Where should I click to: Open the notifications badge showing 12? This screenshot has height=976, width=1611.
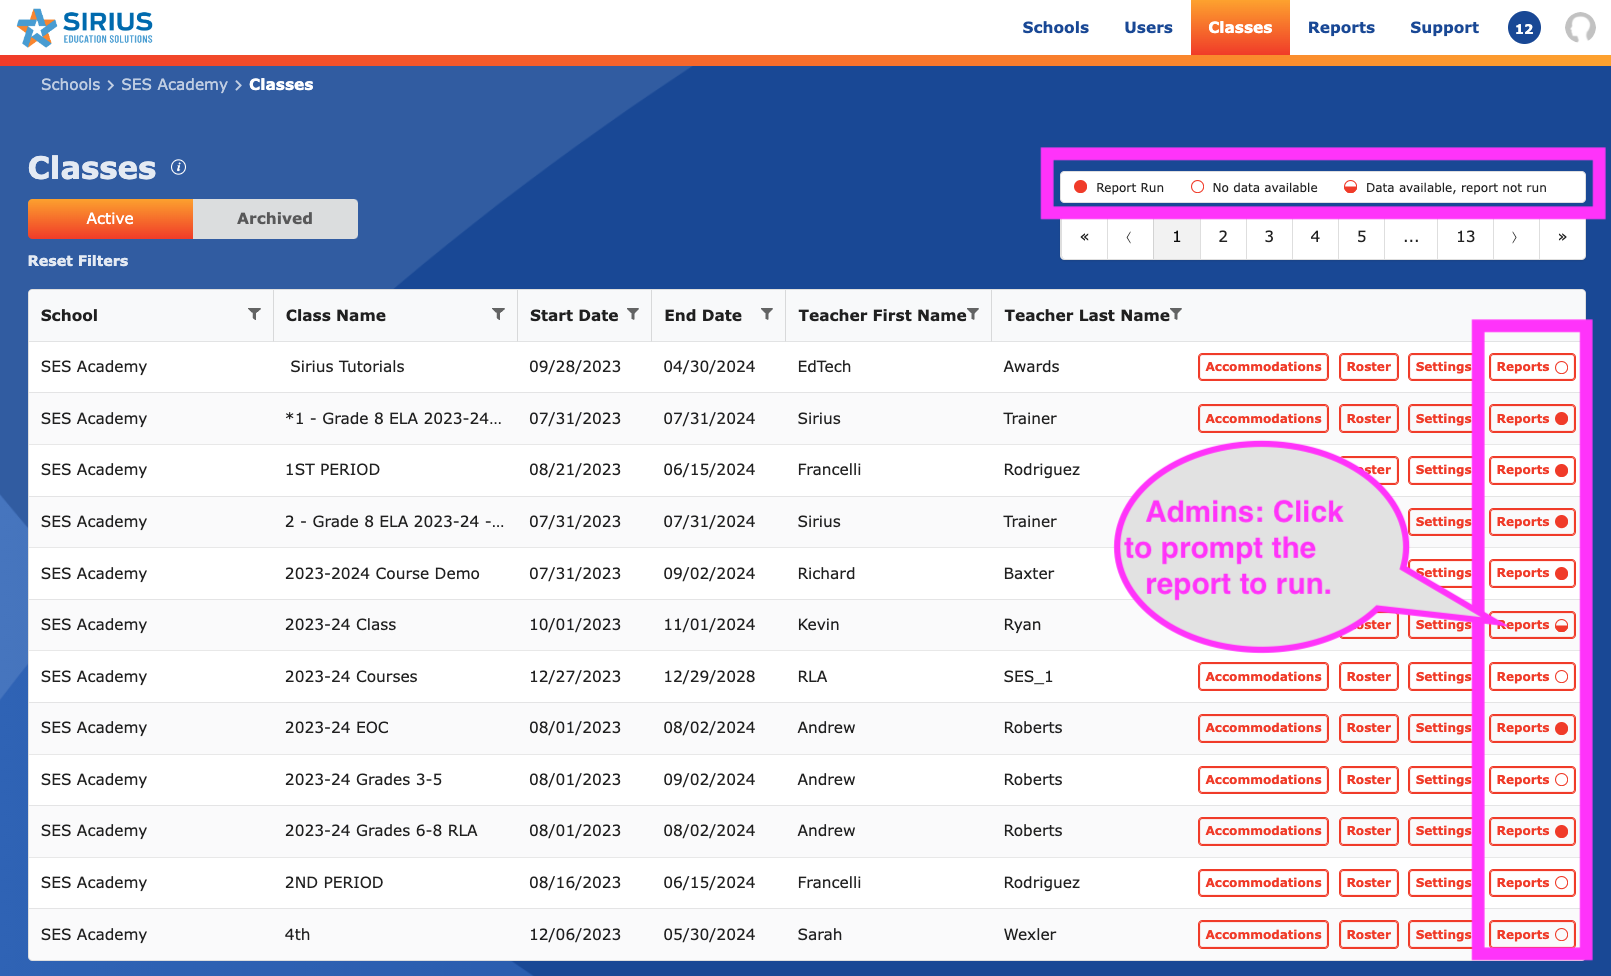(x=1524, y=28)
